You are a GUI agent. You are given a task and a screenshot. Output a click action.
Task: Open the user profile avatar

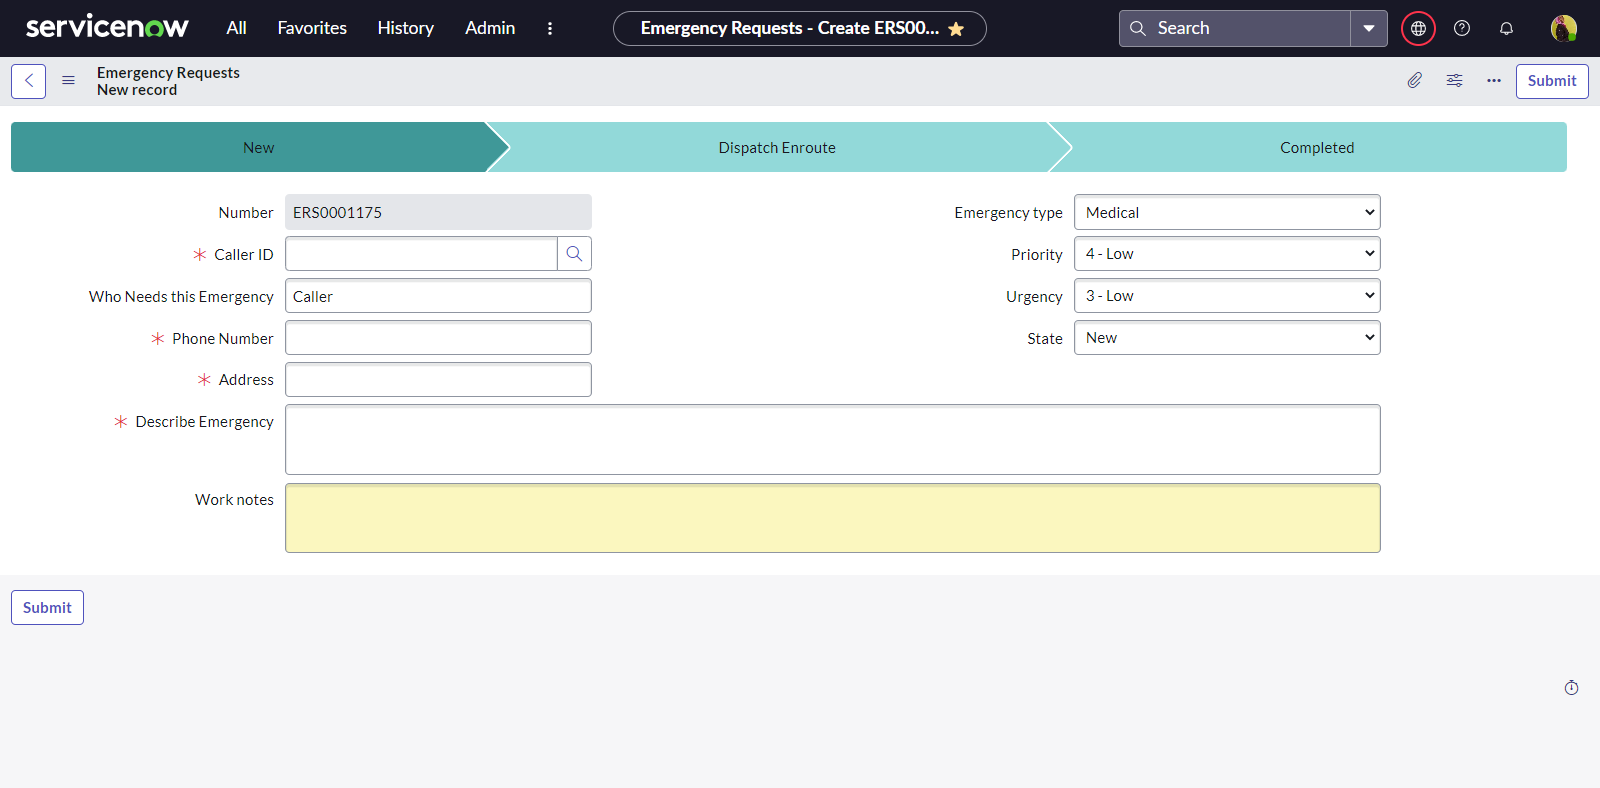point(1563,28)
